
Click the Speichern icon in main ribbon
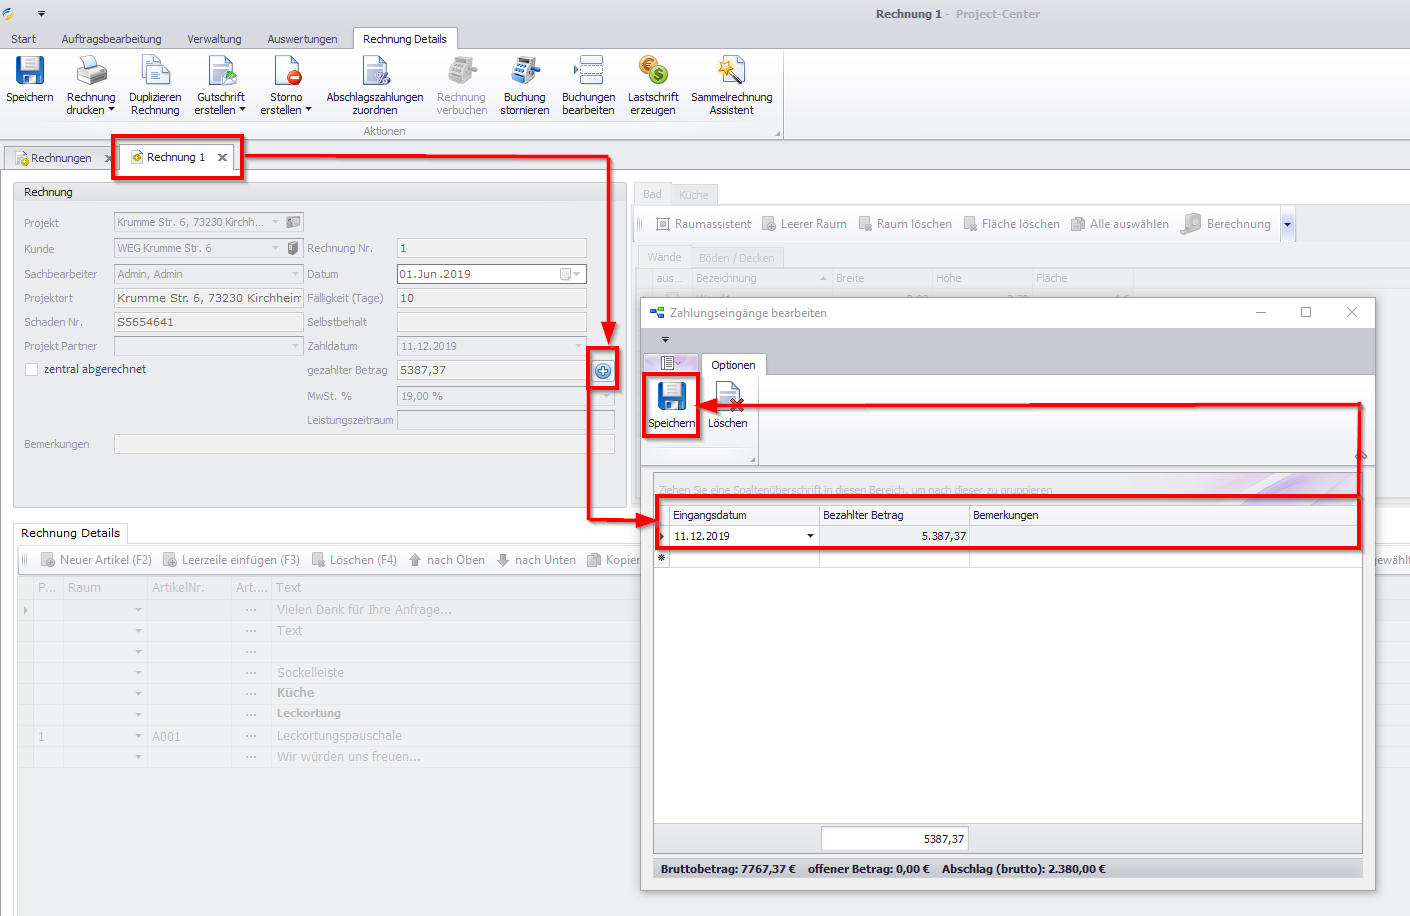pos(30,72)
